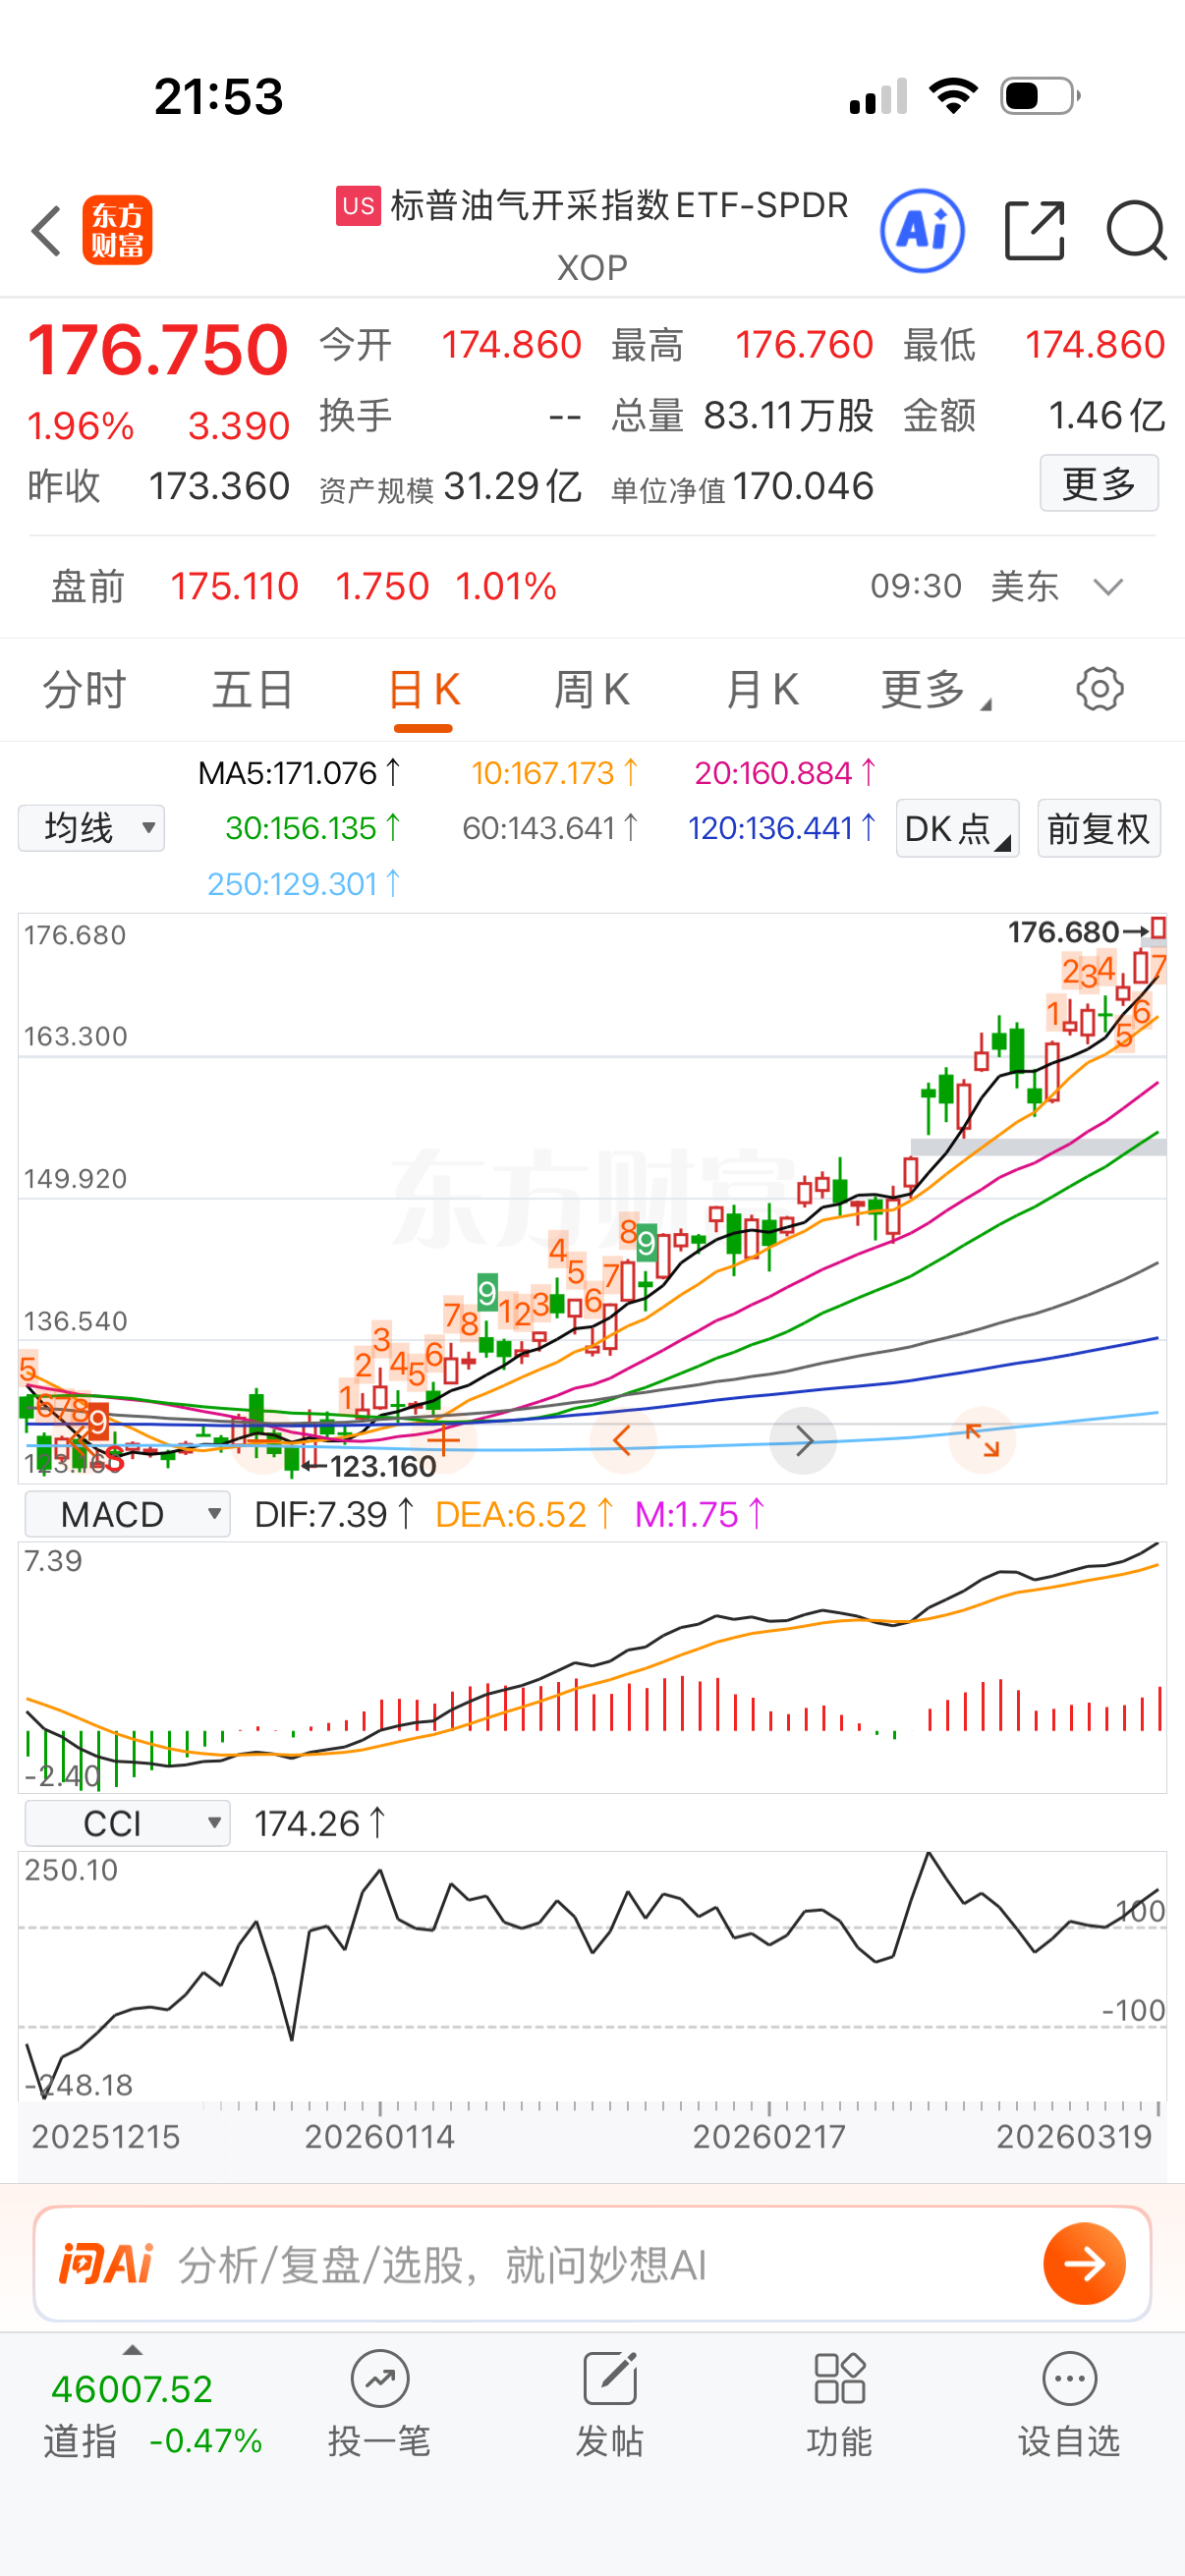Switch to 五日 tab
The height and width of the screenshot is (2576, 1185).
(x=252, y=690)
